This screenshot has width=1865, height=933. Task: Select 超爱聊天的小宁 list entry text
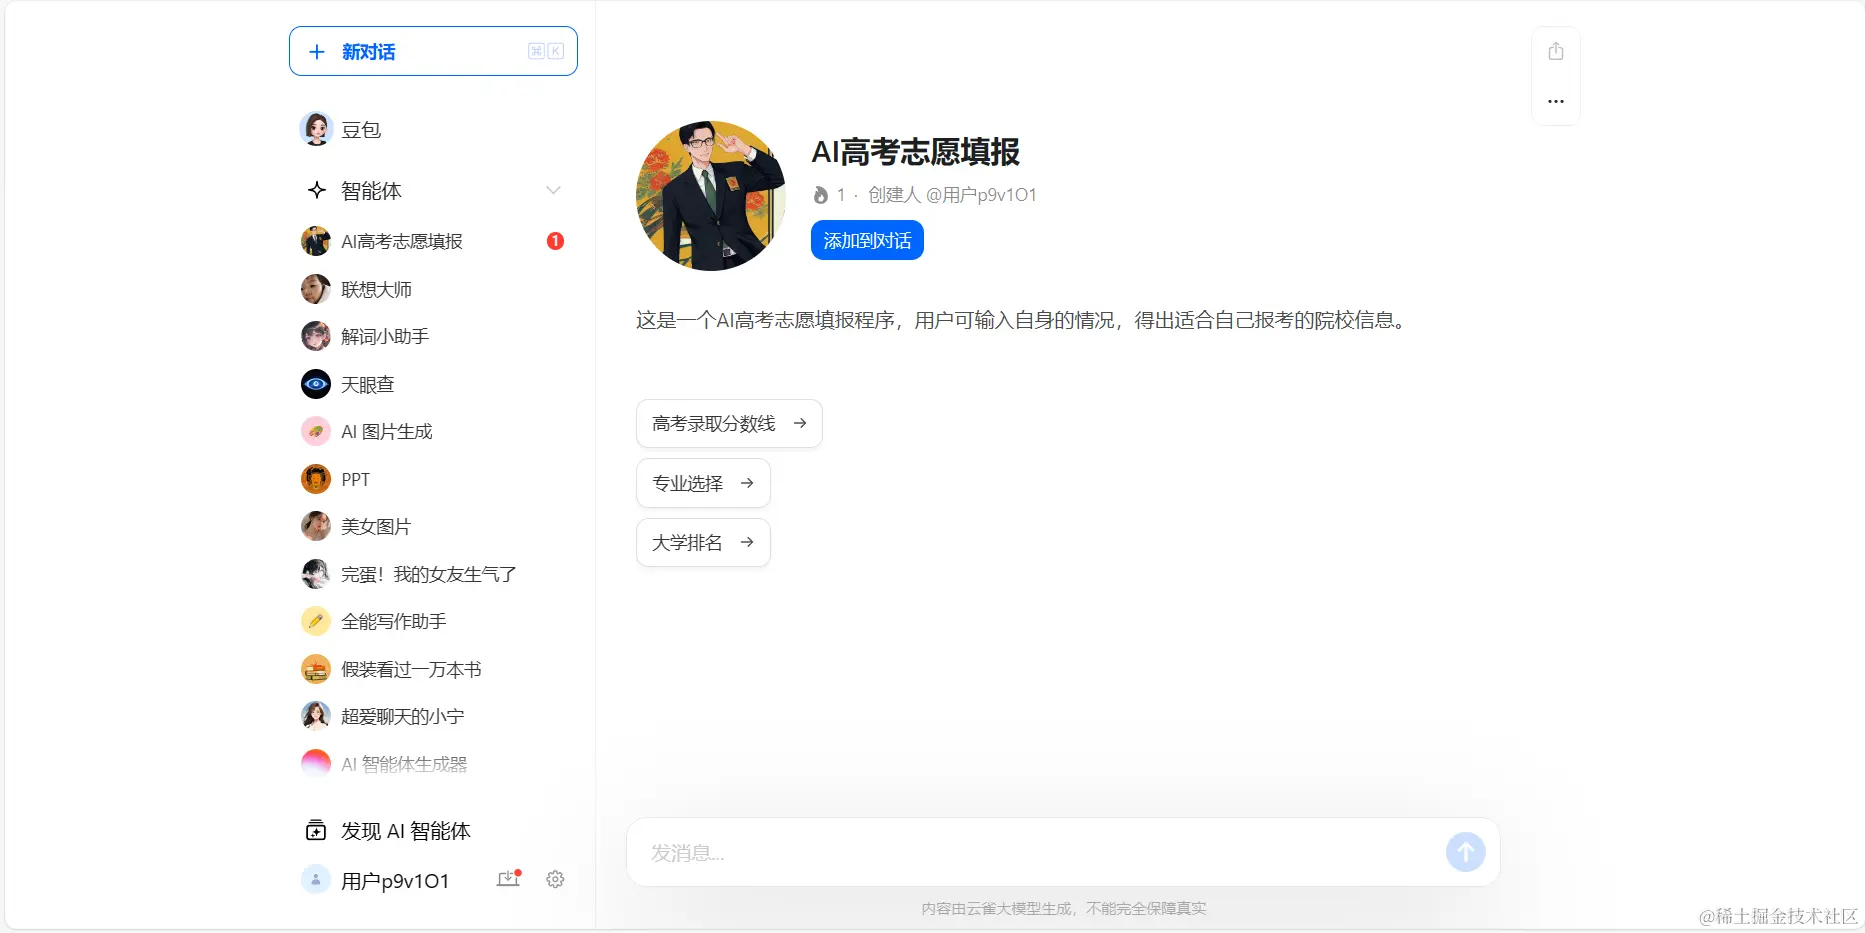click(403, 716)
